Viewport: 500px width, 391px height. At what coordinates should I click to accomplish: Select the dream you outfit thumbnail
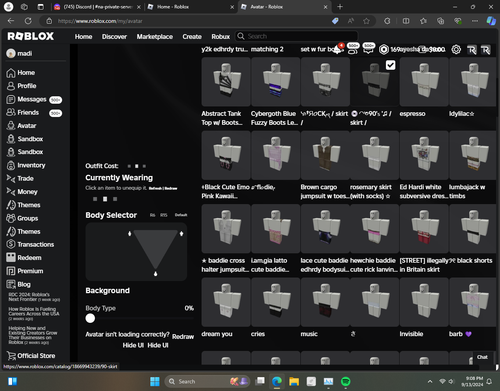[226, 302]
